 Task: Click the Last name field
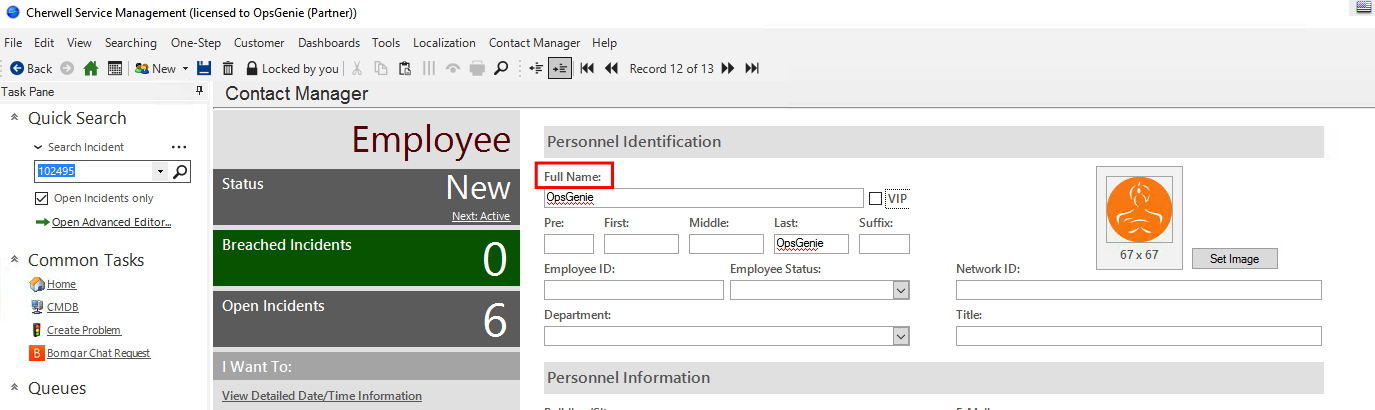(811, 244)
